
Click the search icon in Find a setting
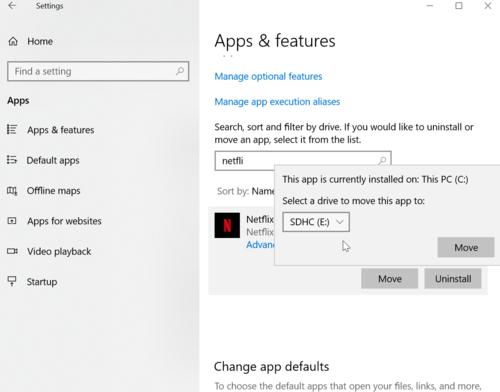click(x=180, y=71)
